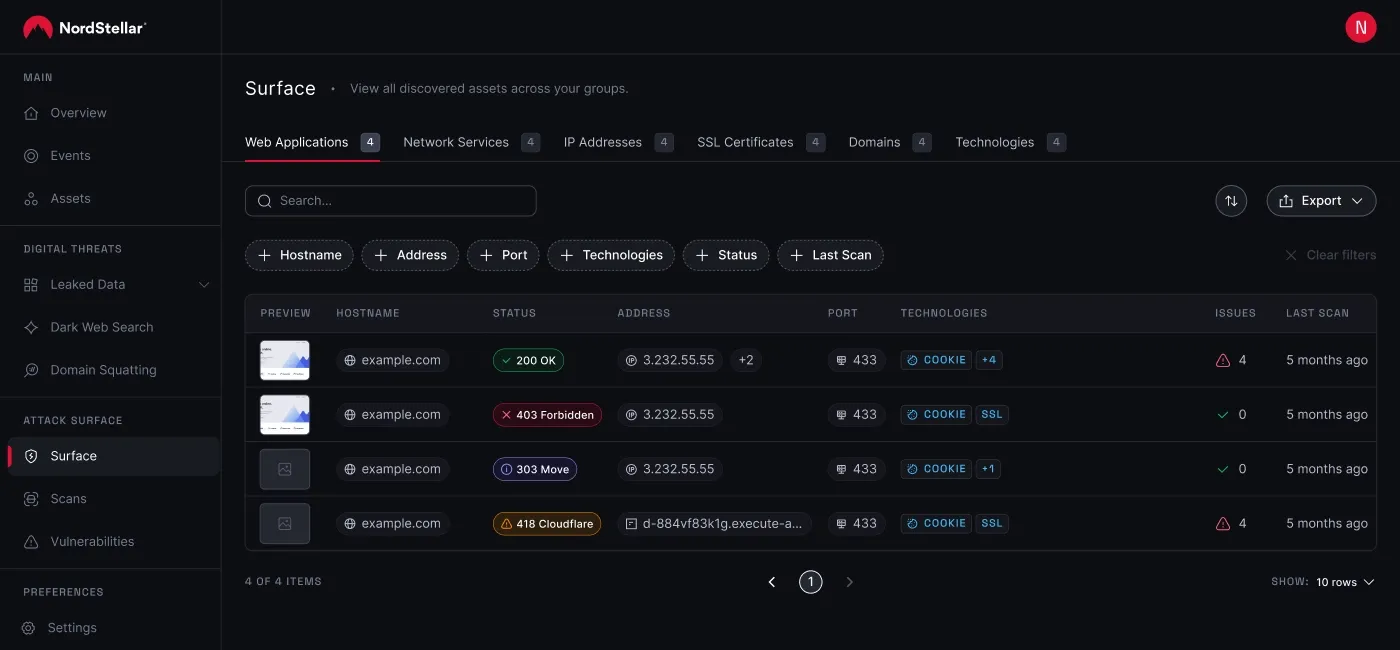
Task: Open Events from the sidebar icon
Action: click(31, 156)
